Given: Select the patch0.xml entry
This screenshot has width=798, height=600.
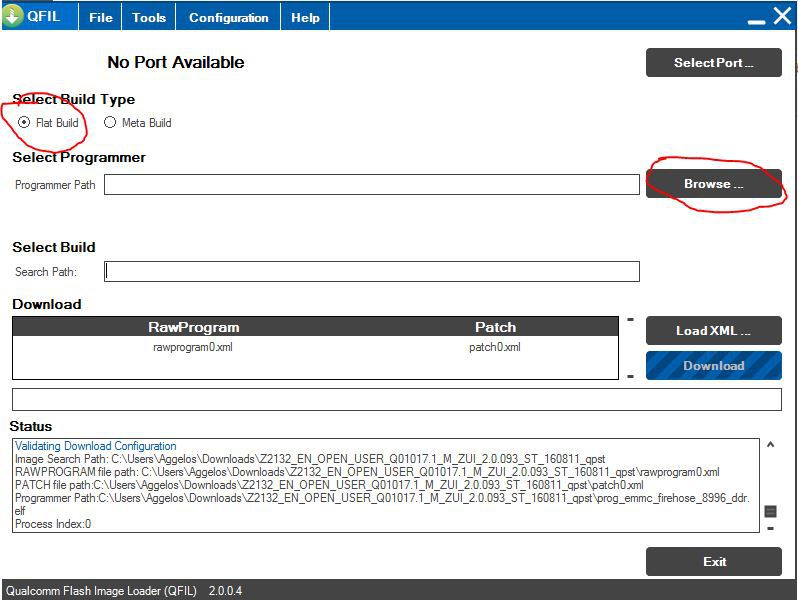Looking at the screenshot, I should pyautogui.click(x=495, y=347).
